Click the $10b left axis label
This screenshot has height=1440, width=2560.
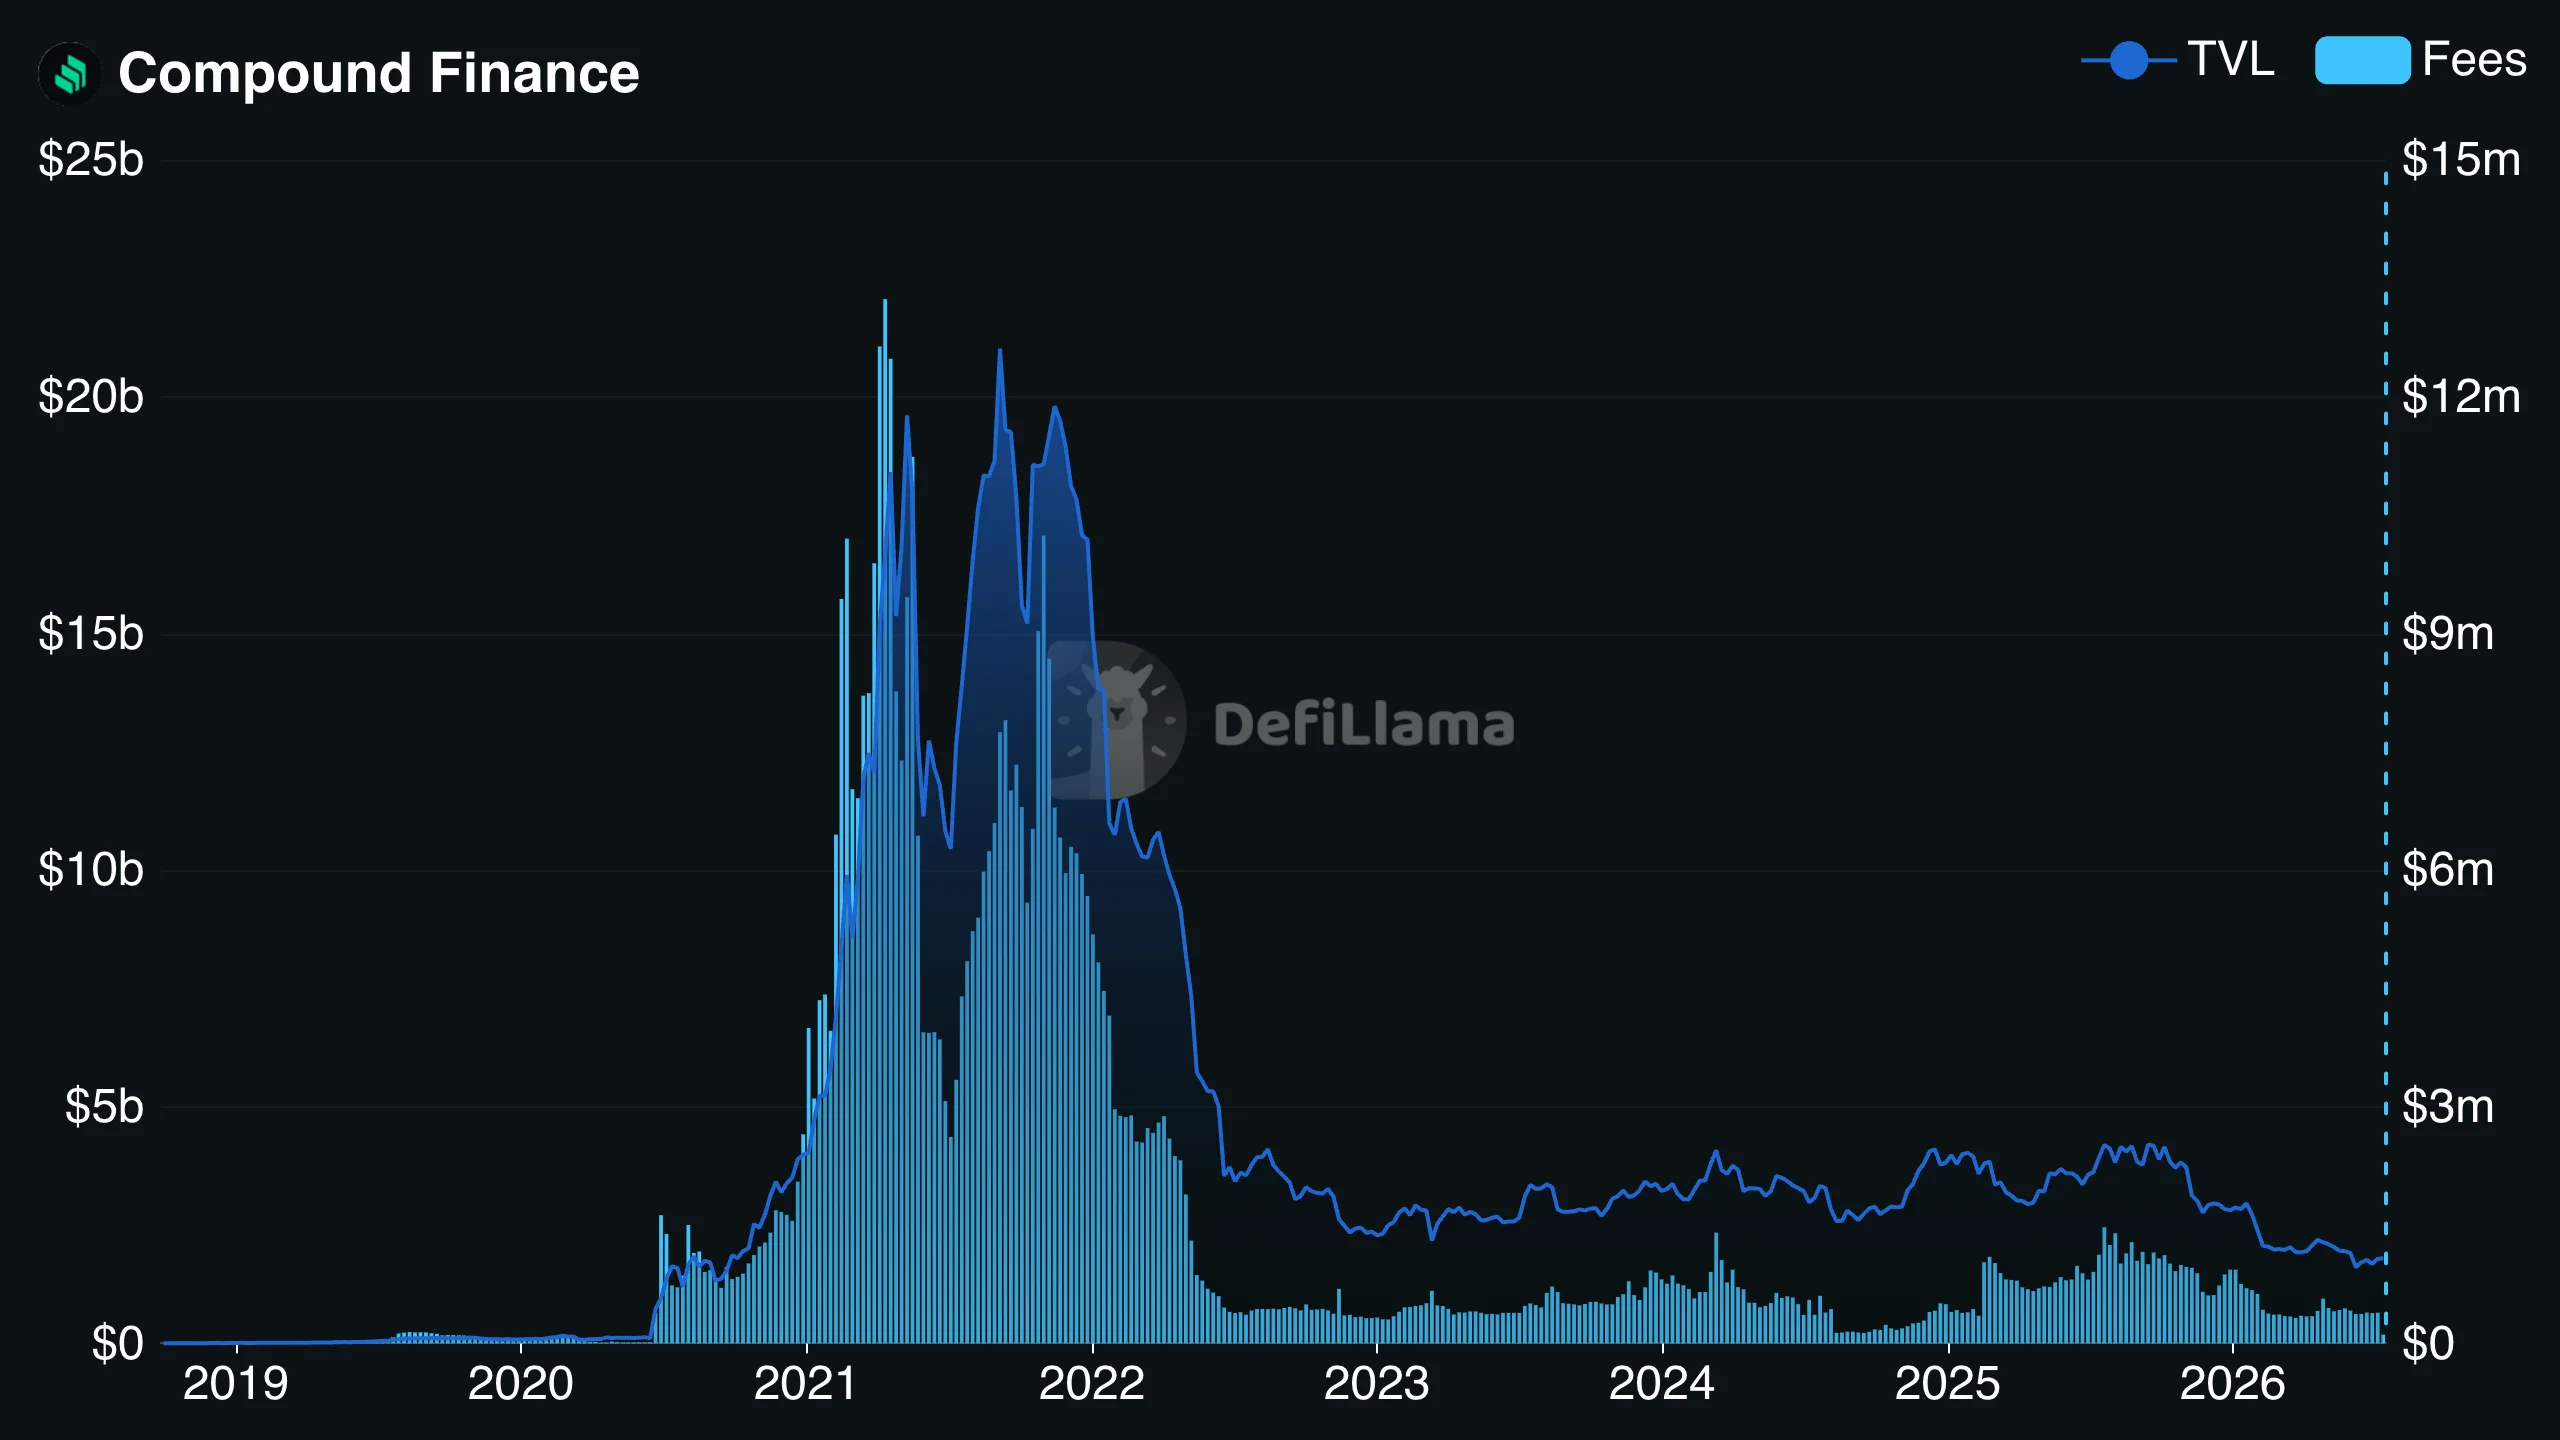[91, 870]
